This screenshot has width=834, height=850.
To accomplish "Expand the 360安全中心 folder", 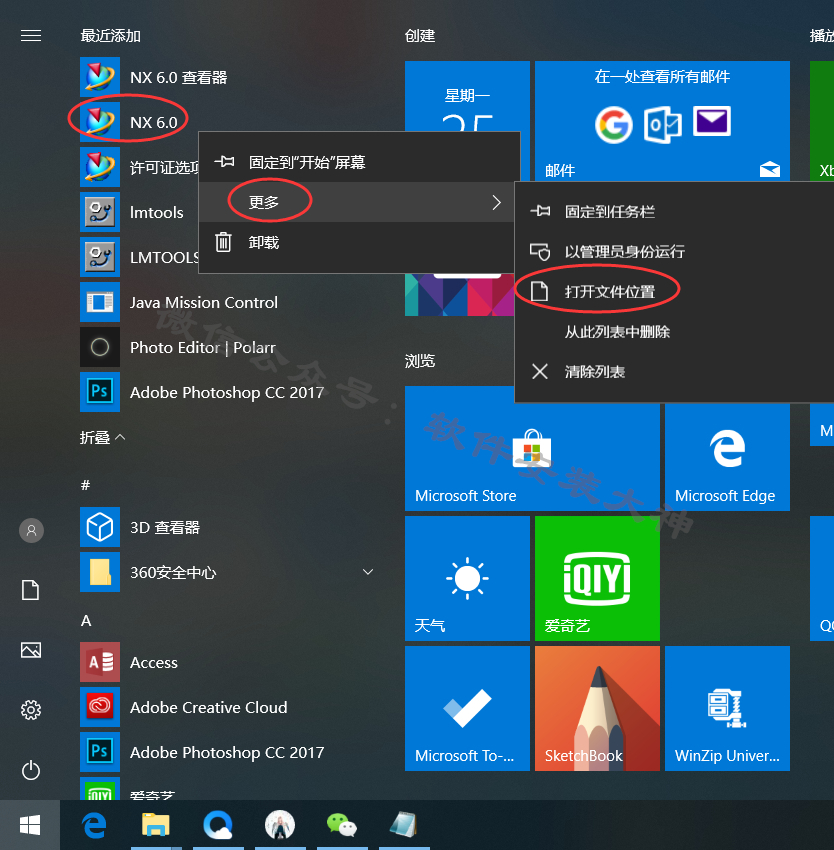I will (368, 572).
